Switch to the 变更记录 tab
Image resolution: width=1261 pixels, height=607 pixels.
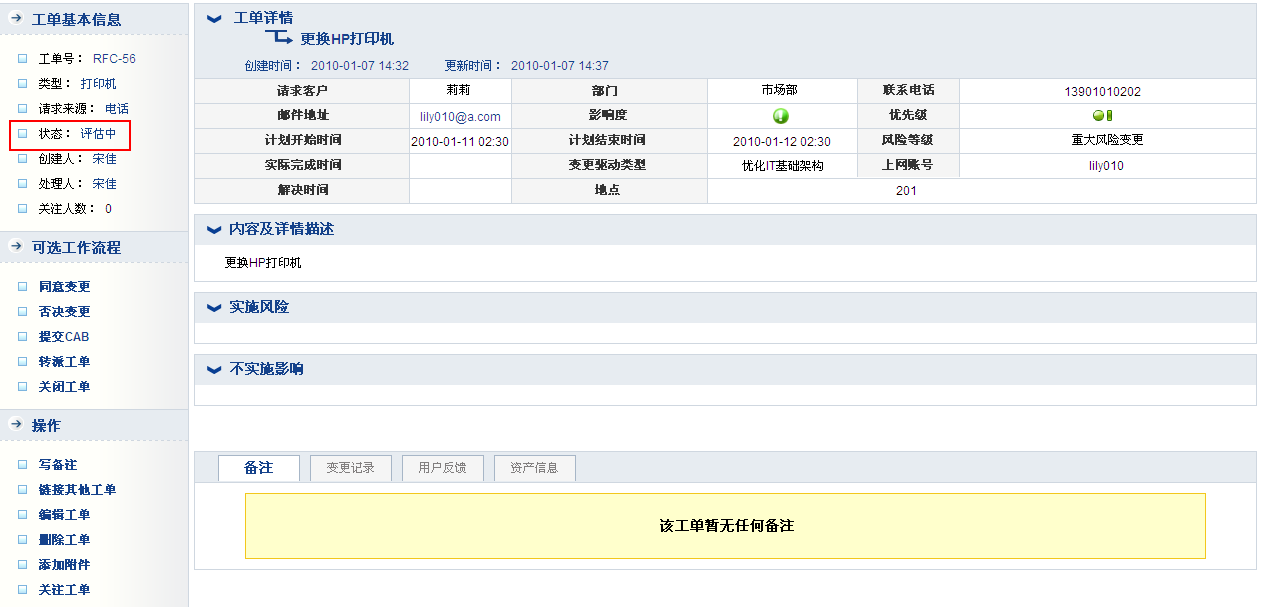350,468
